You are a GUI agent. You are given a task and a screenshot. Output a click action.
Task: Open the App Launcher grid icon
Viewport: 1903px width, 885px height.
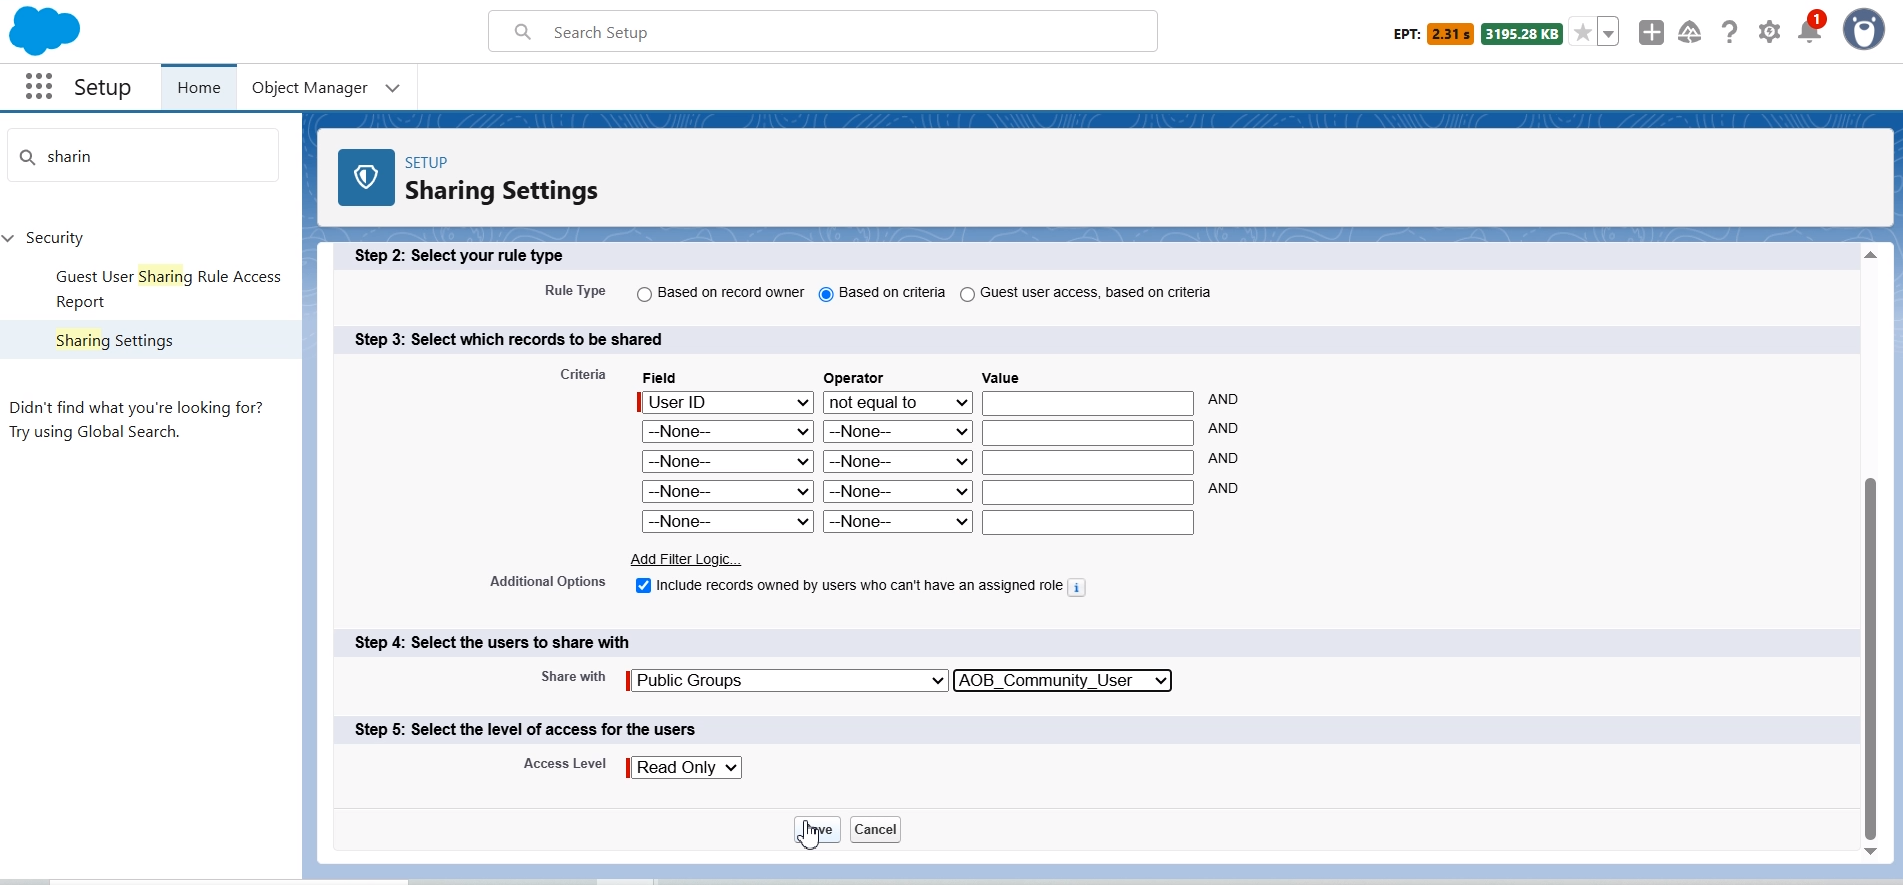point(39,87)
